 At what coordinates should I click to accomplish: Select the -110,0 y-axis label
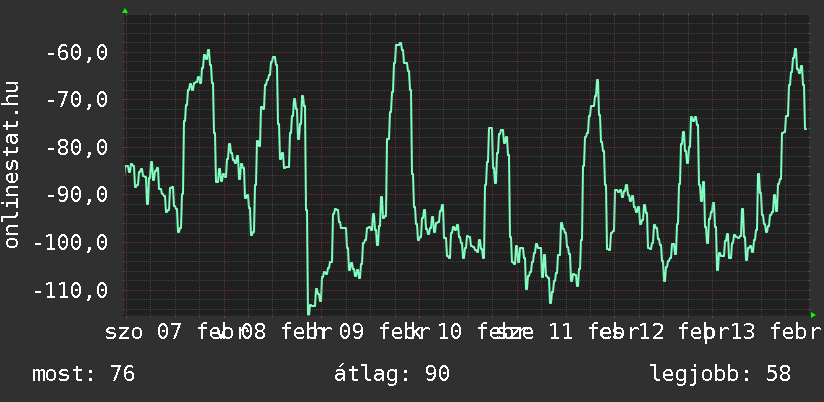click(x=65, y=291)
